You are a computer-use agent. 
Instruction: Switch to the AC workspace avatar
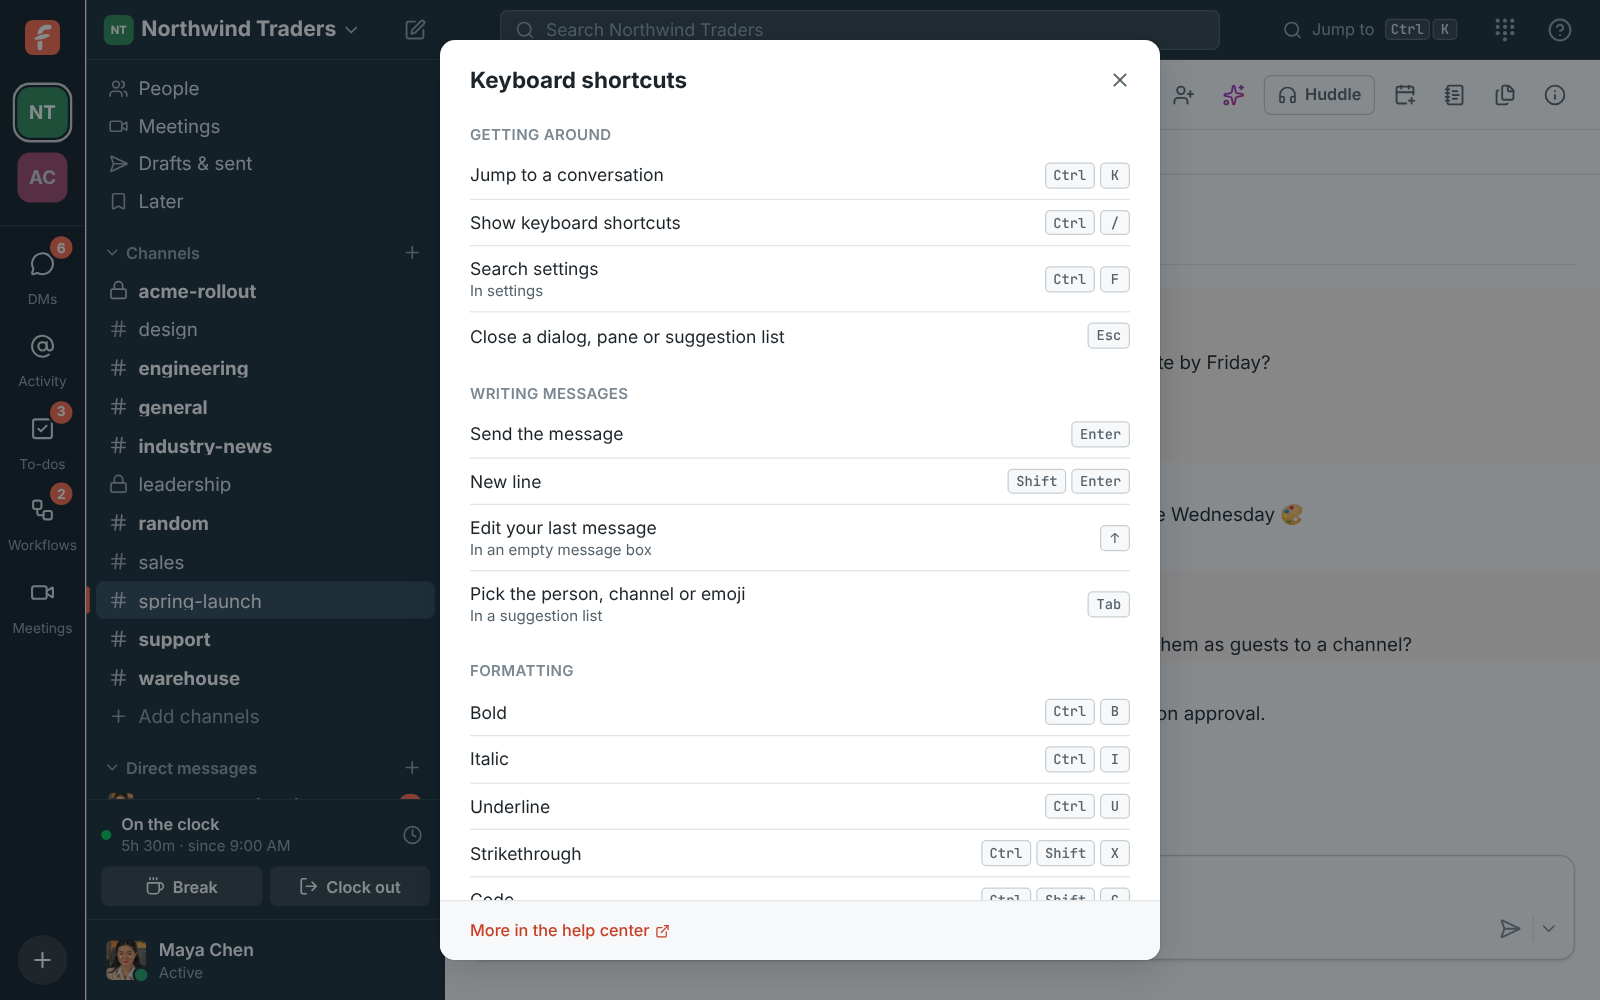click(x=42, y=177)
